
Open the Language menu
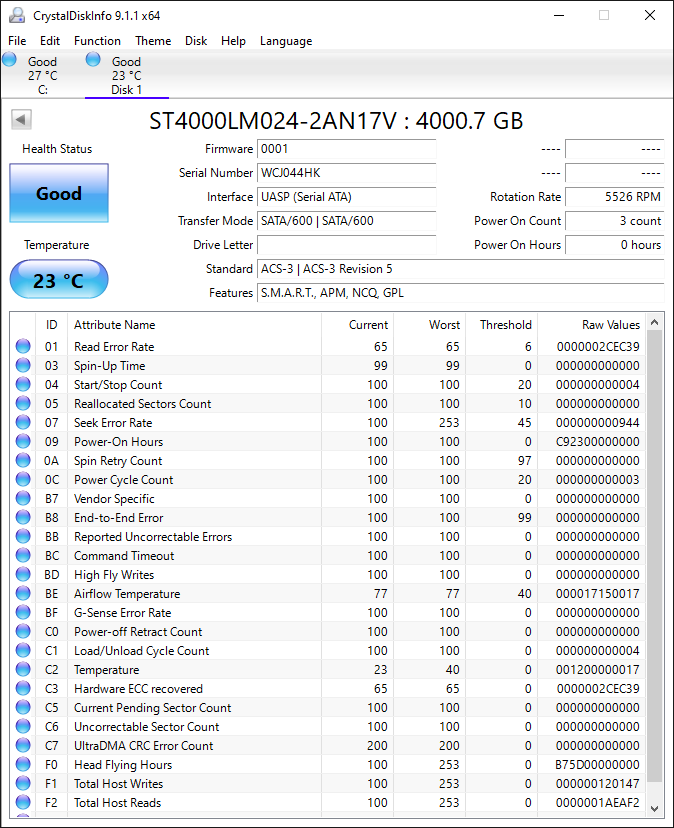click(286, 41)
